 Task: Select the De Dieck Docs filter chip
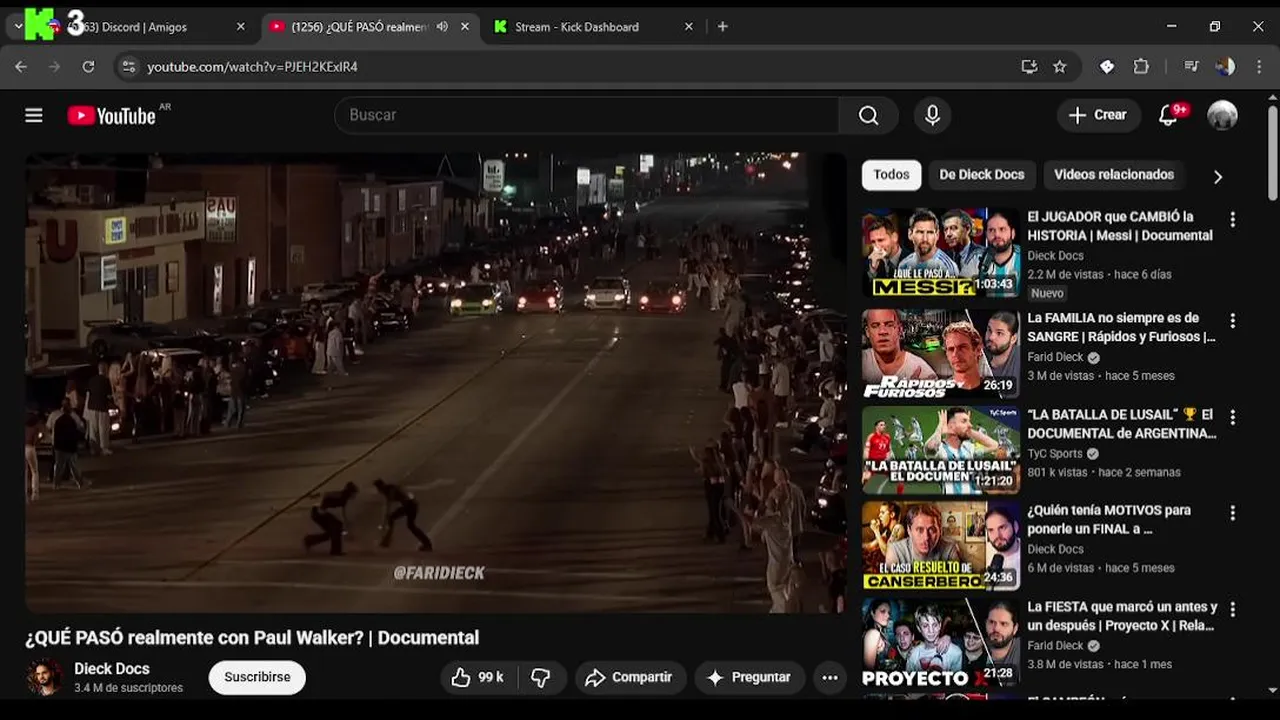[x=982, y=174]
